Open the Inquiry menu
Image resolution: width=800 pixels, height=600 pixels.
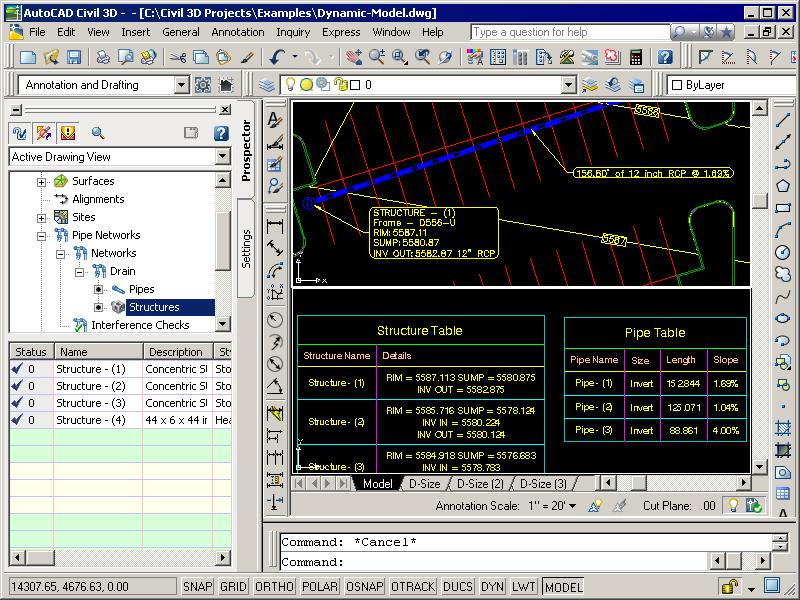pos(293,32)
